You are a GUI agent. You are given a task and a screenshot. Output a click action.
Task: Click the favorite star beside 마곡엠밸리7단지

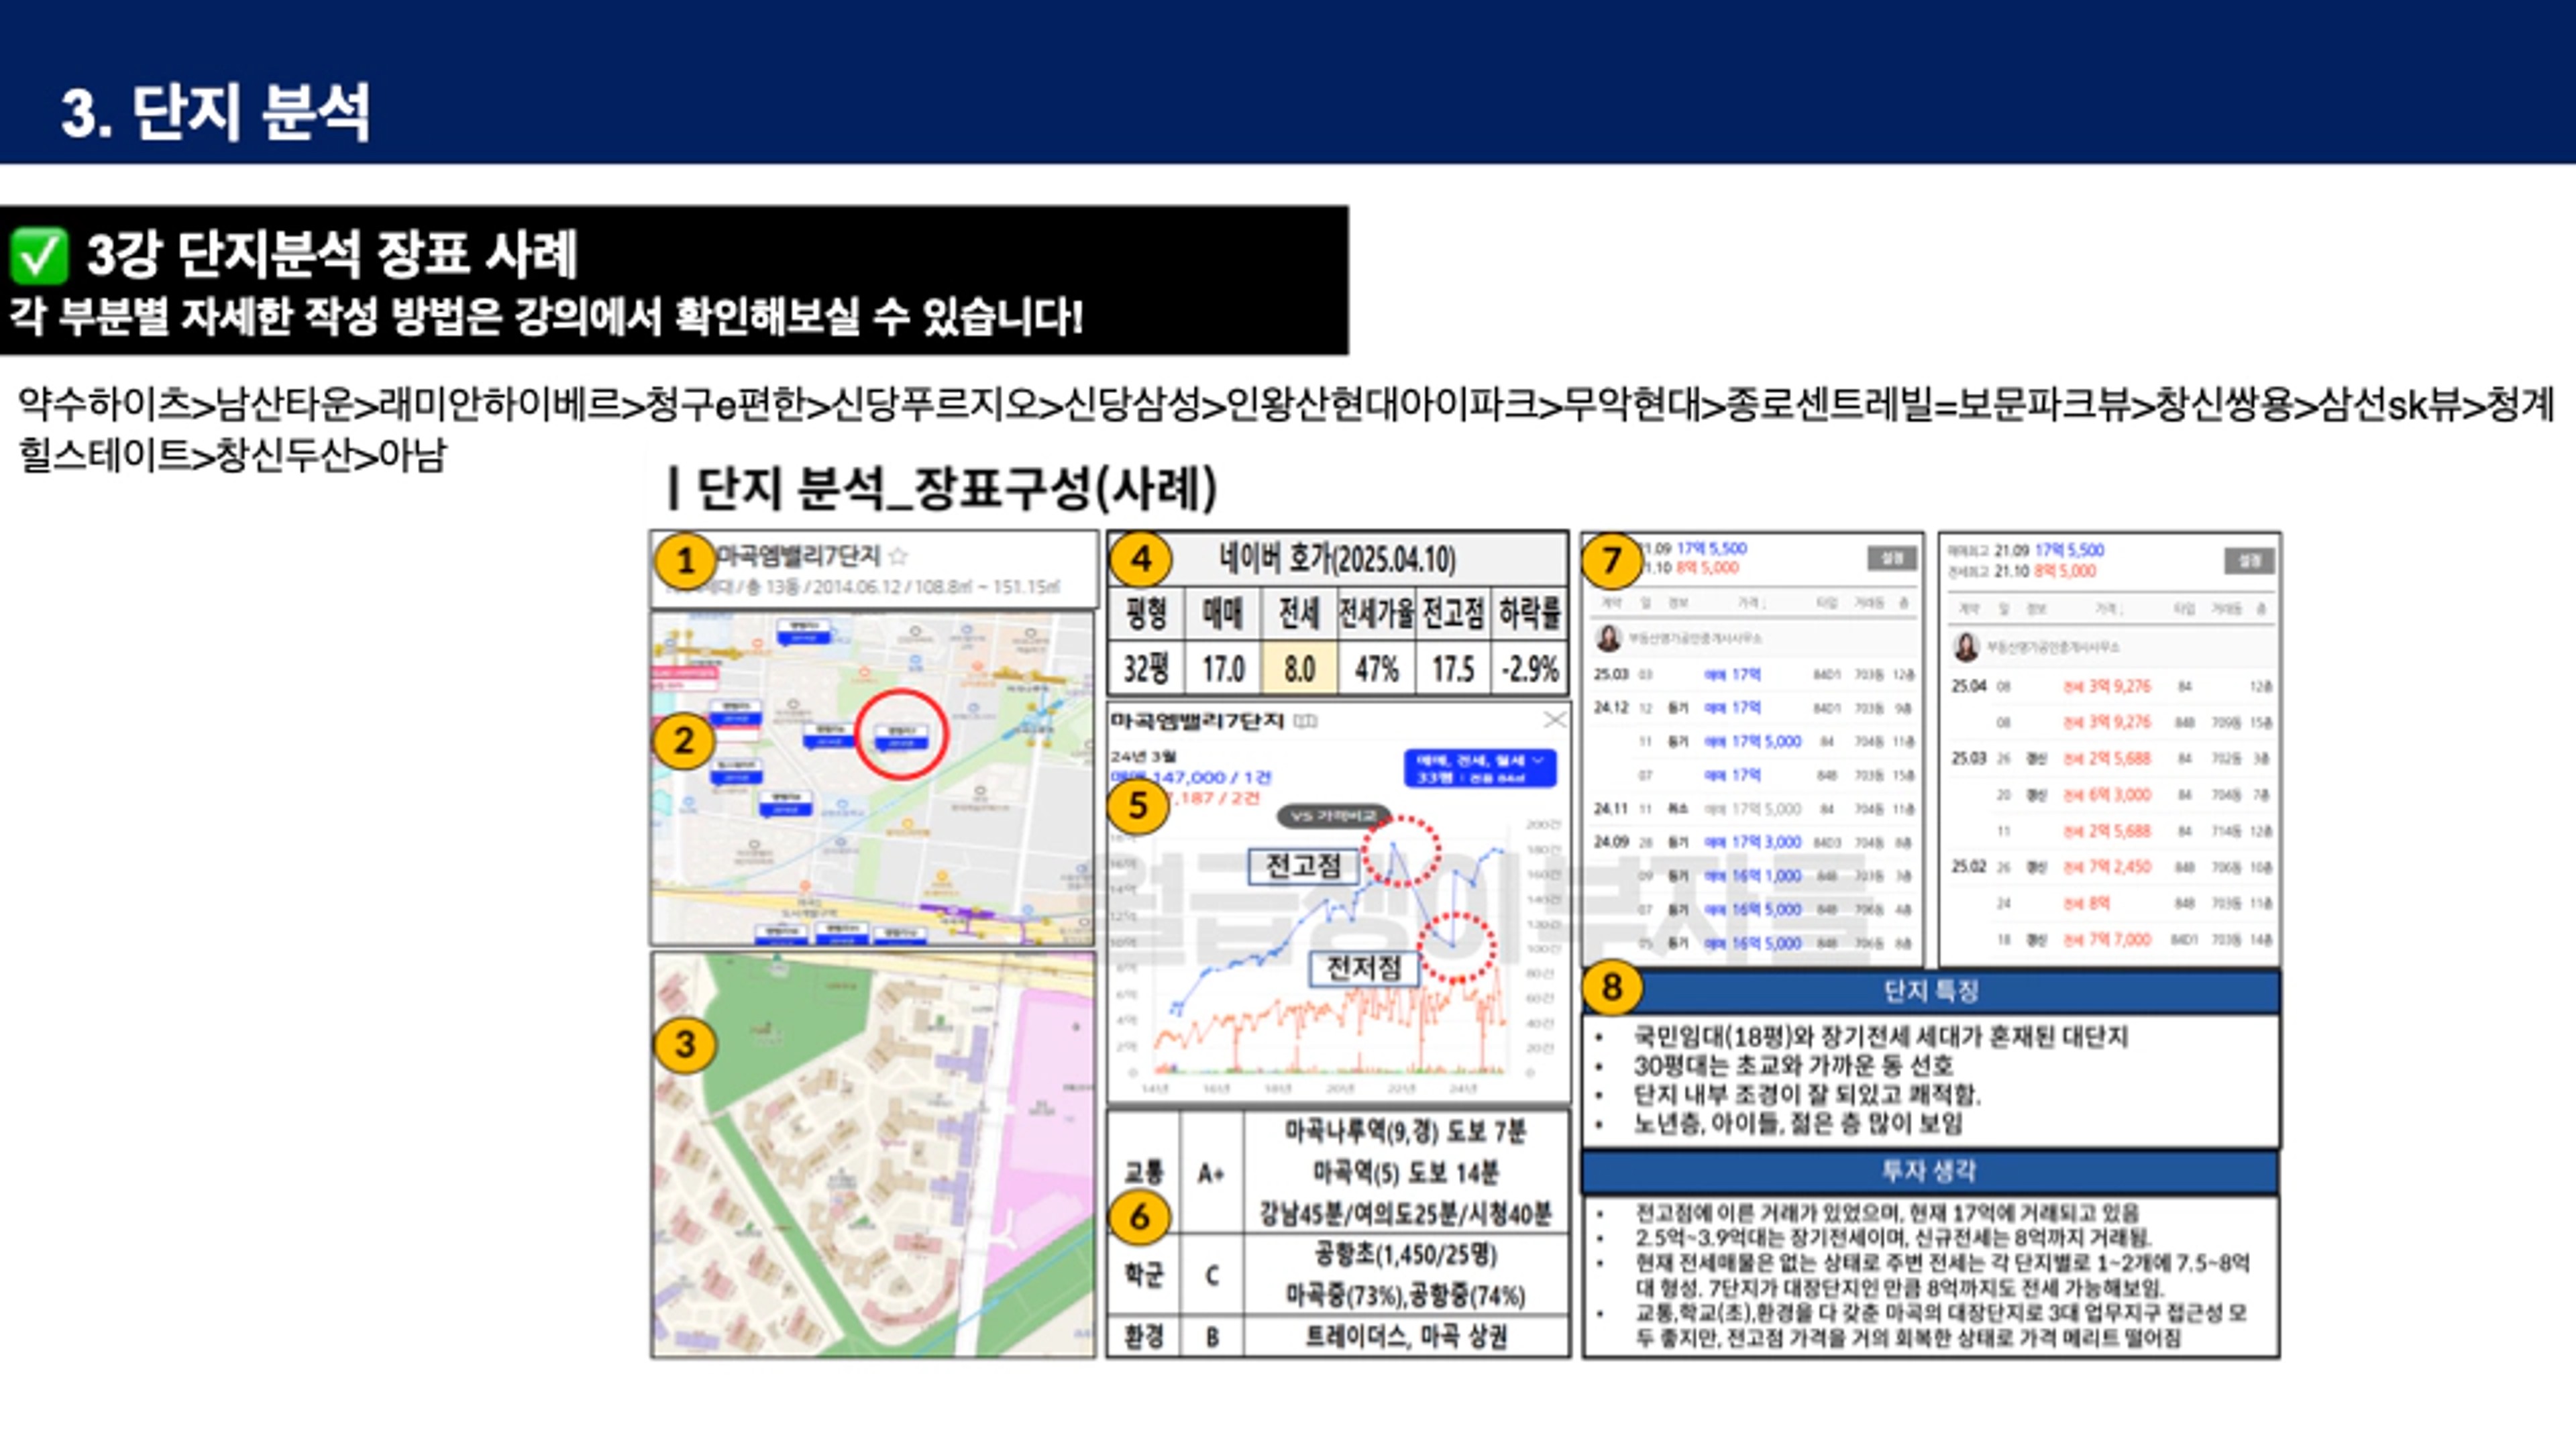[898, 556]
